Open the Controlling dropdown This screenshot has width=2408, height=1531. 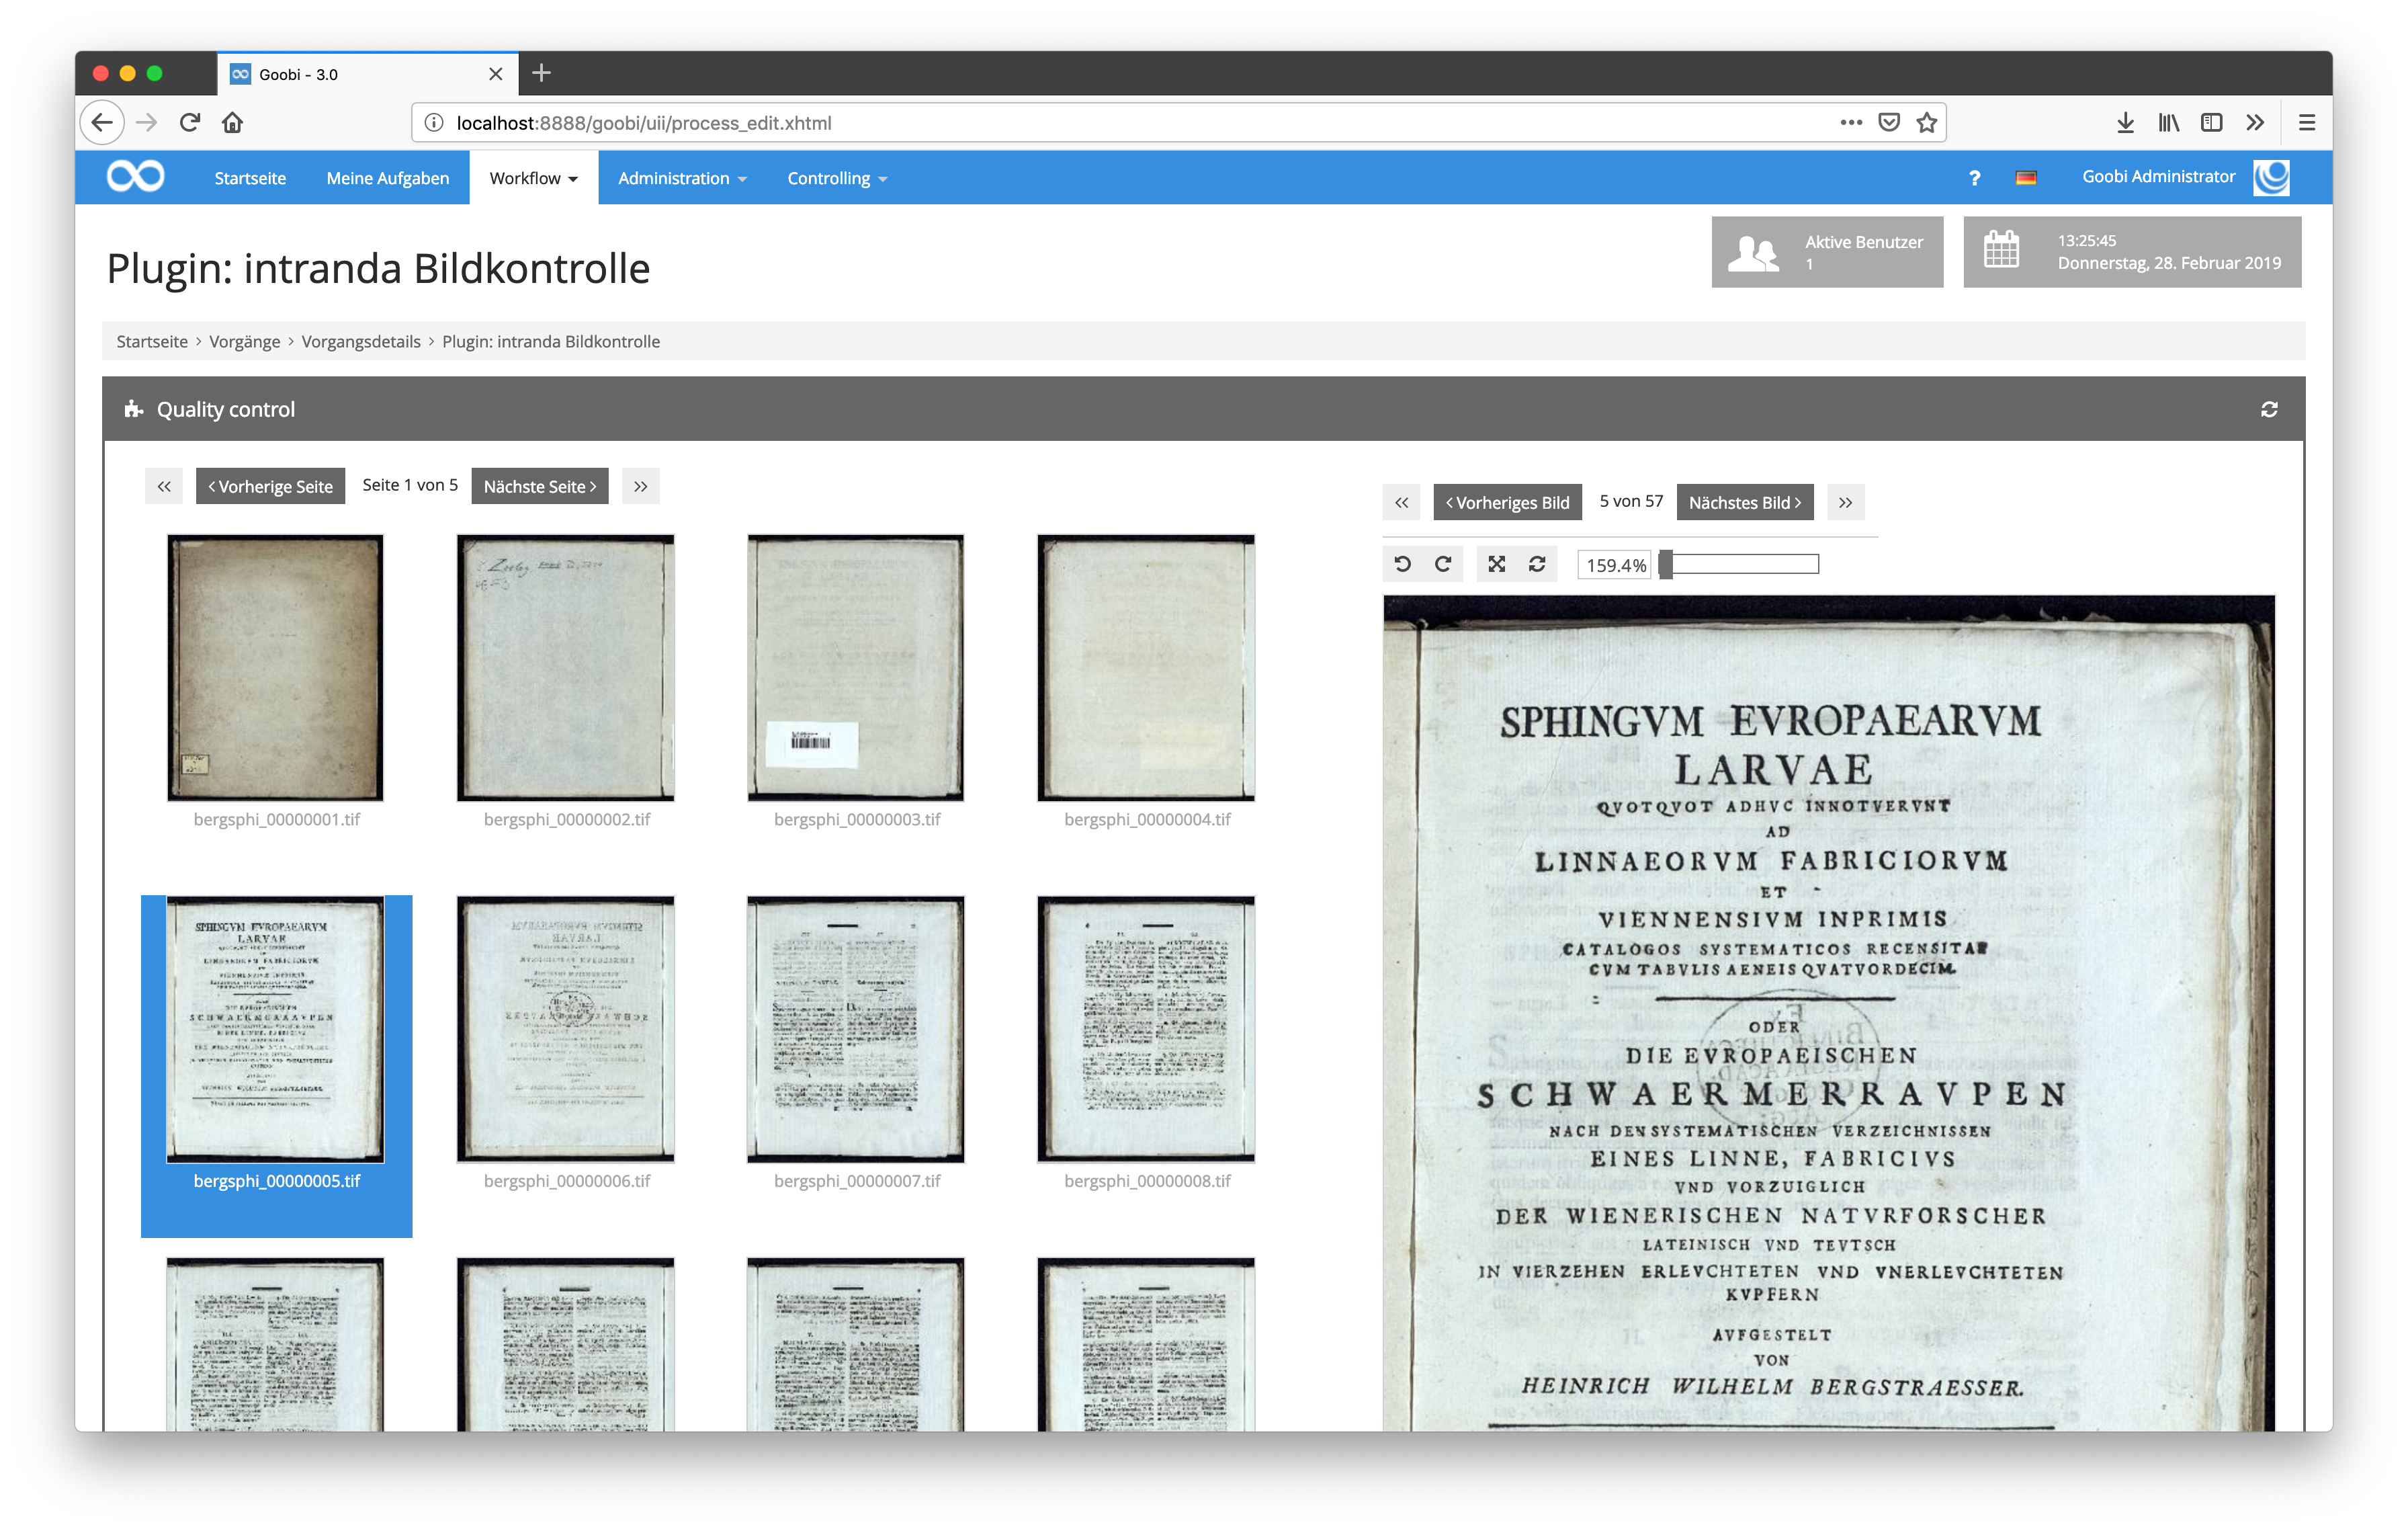coord(836,178)
